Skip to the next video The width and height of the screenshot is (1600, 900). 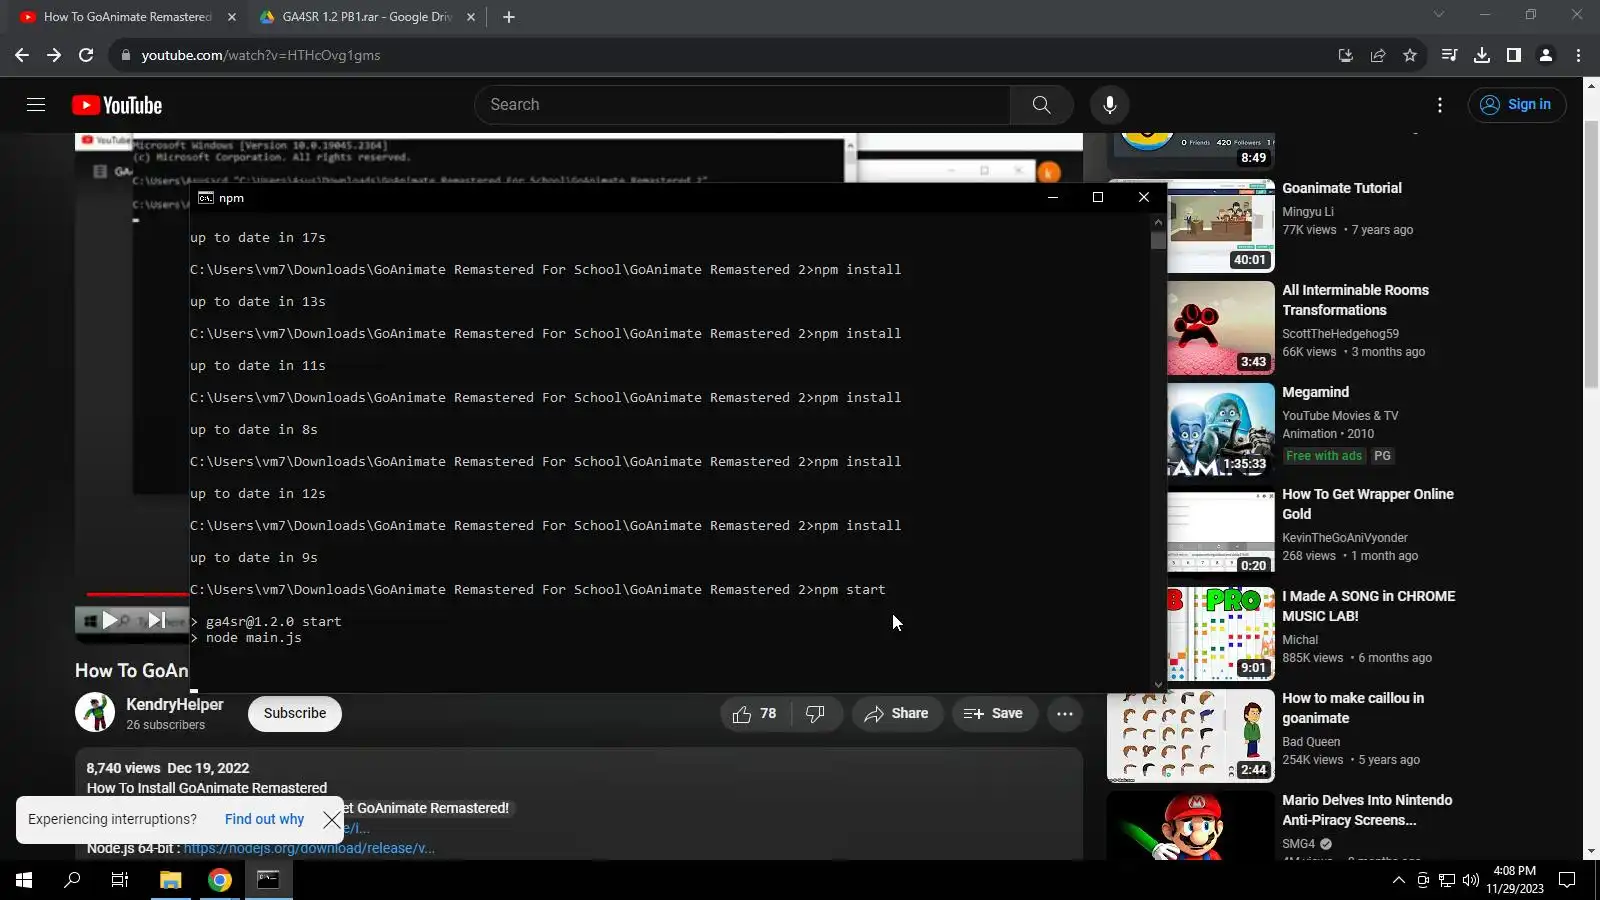pyautogui.click(x=157, y=621)
